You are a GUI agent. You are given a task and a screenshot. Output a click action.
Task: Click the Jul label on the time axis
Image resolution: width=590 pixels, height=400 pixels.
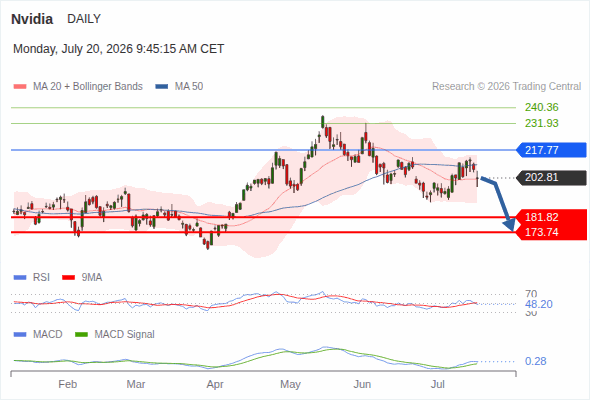[x=438, y=384]
